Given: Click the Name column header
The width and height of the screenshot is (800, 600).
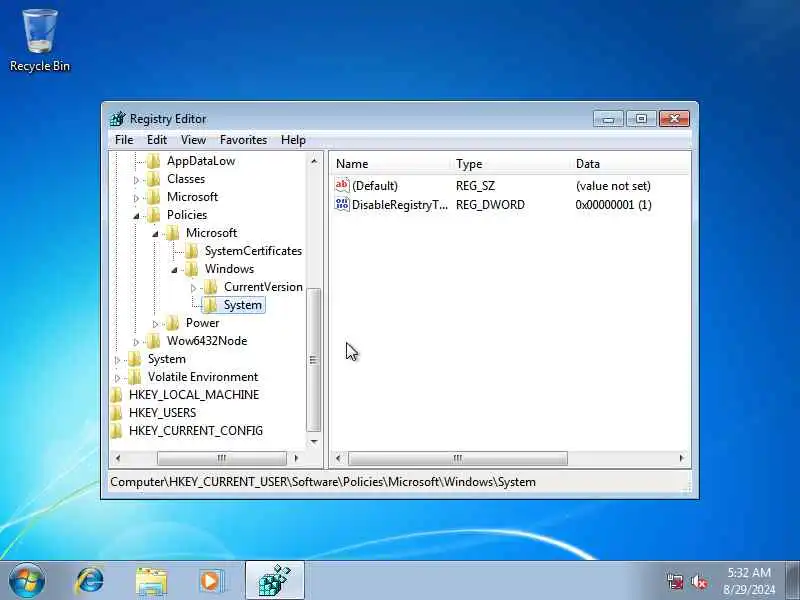Looking at the screenshot, I should 392,164.
